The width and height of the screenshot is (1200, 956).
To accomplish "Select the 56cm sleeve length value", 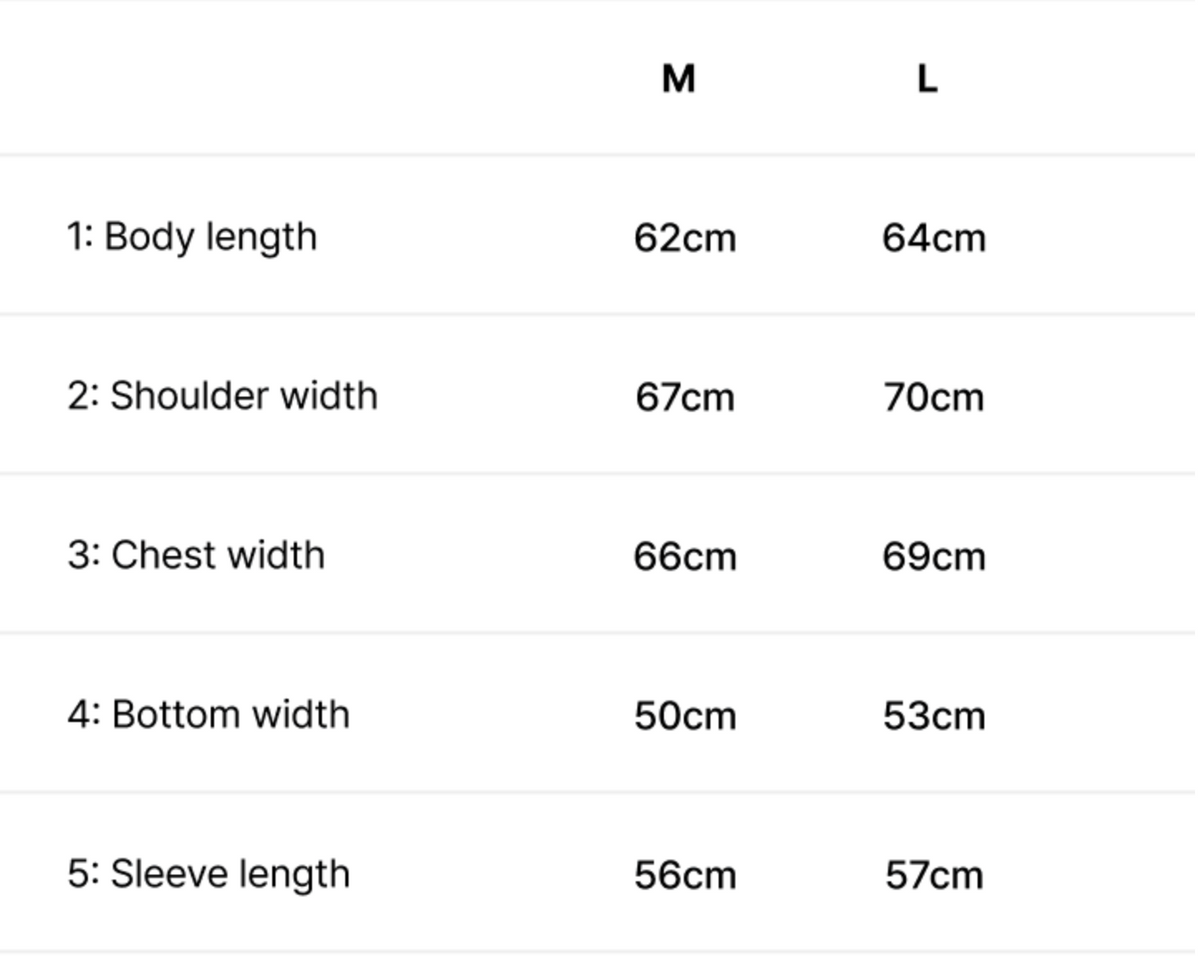I will pyautogui.click(x=685, y=875).
